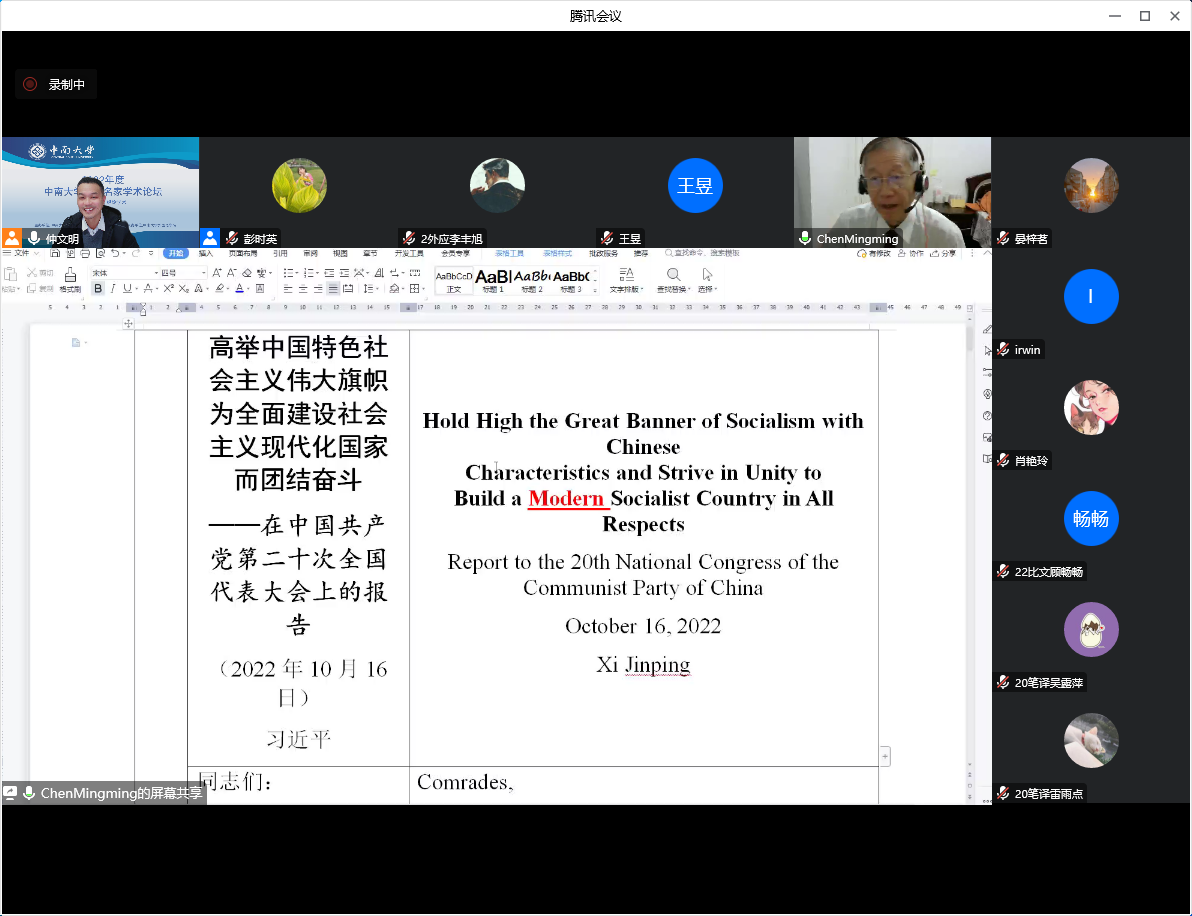The height and width of the screenshot is (916, 1192).
Task: Click the microphone icon next to ChenMingming's name
Action: pyautogui.click(x=804, y=239)
